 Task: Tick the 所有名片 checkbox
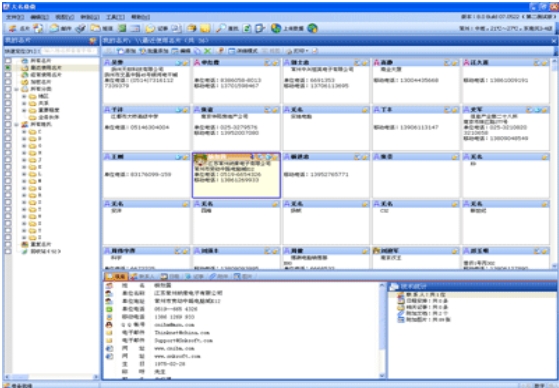coord(8,61)
